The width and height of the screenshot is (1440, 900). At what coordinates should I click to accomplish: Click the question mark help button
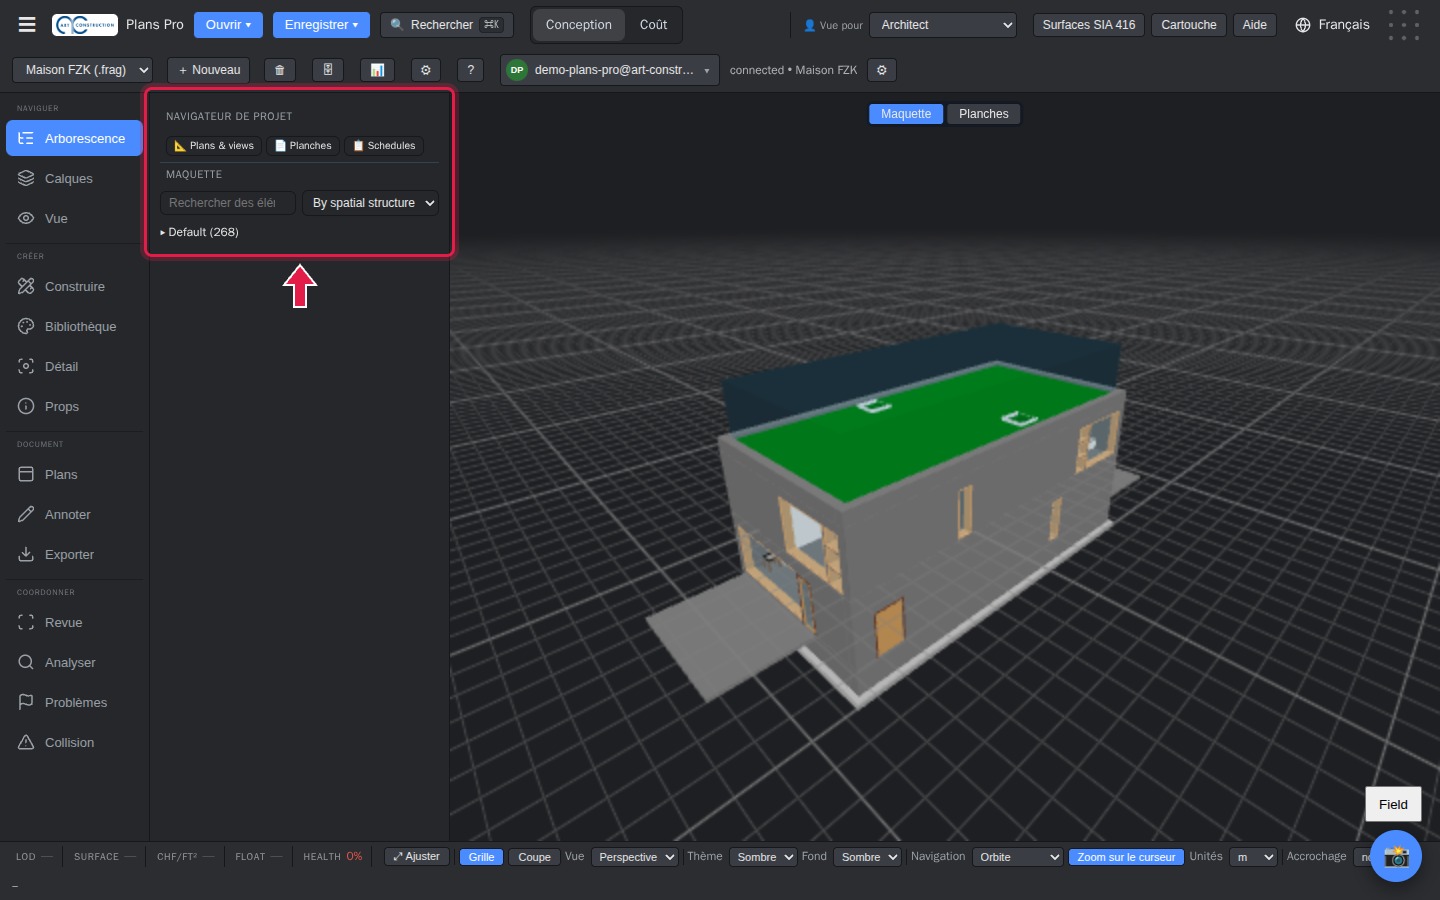(x=471, y=70)
